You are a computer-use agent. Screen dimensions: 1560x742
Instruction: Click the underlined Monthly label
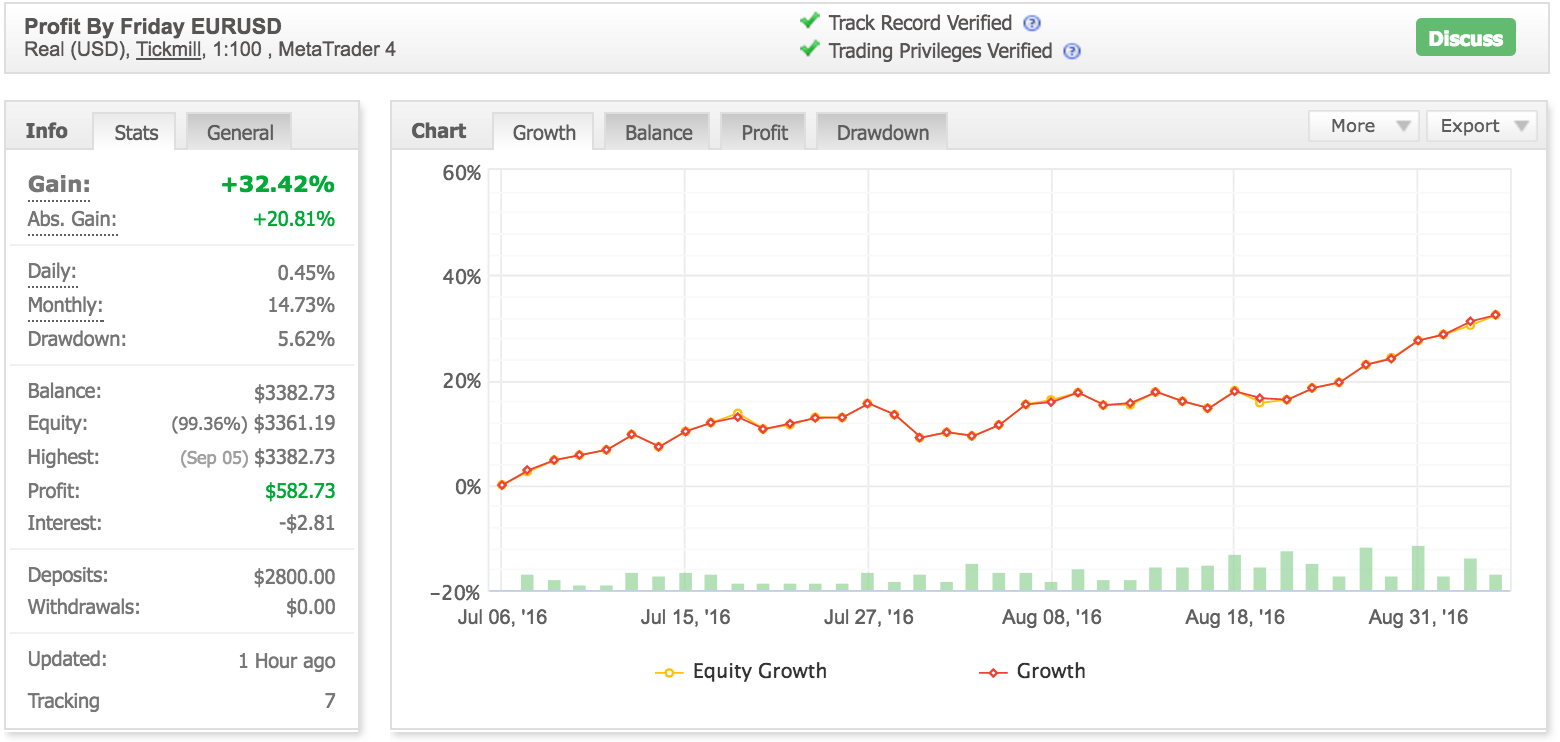coord(65,305)
